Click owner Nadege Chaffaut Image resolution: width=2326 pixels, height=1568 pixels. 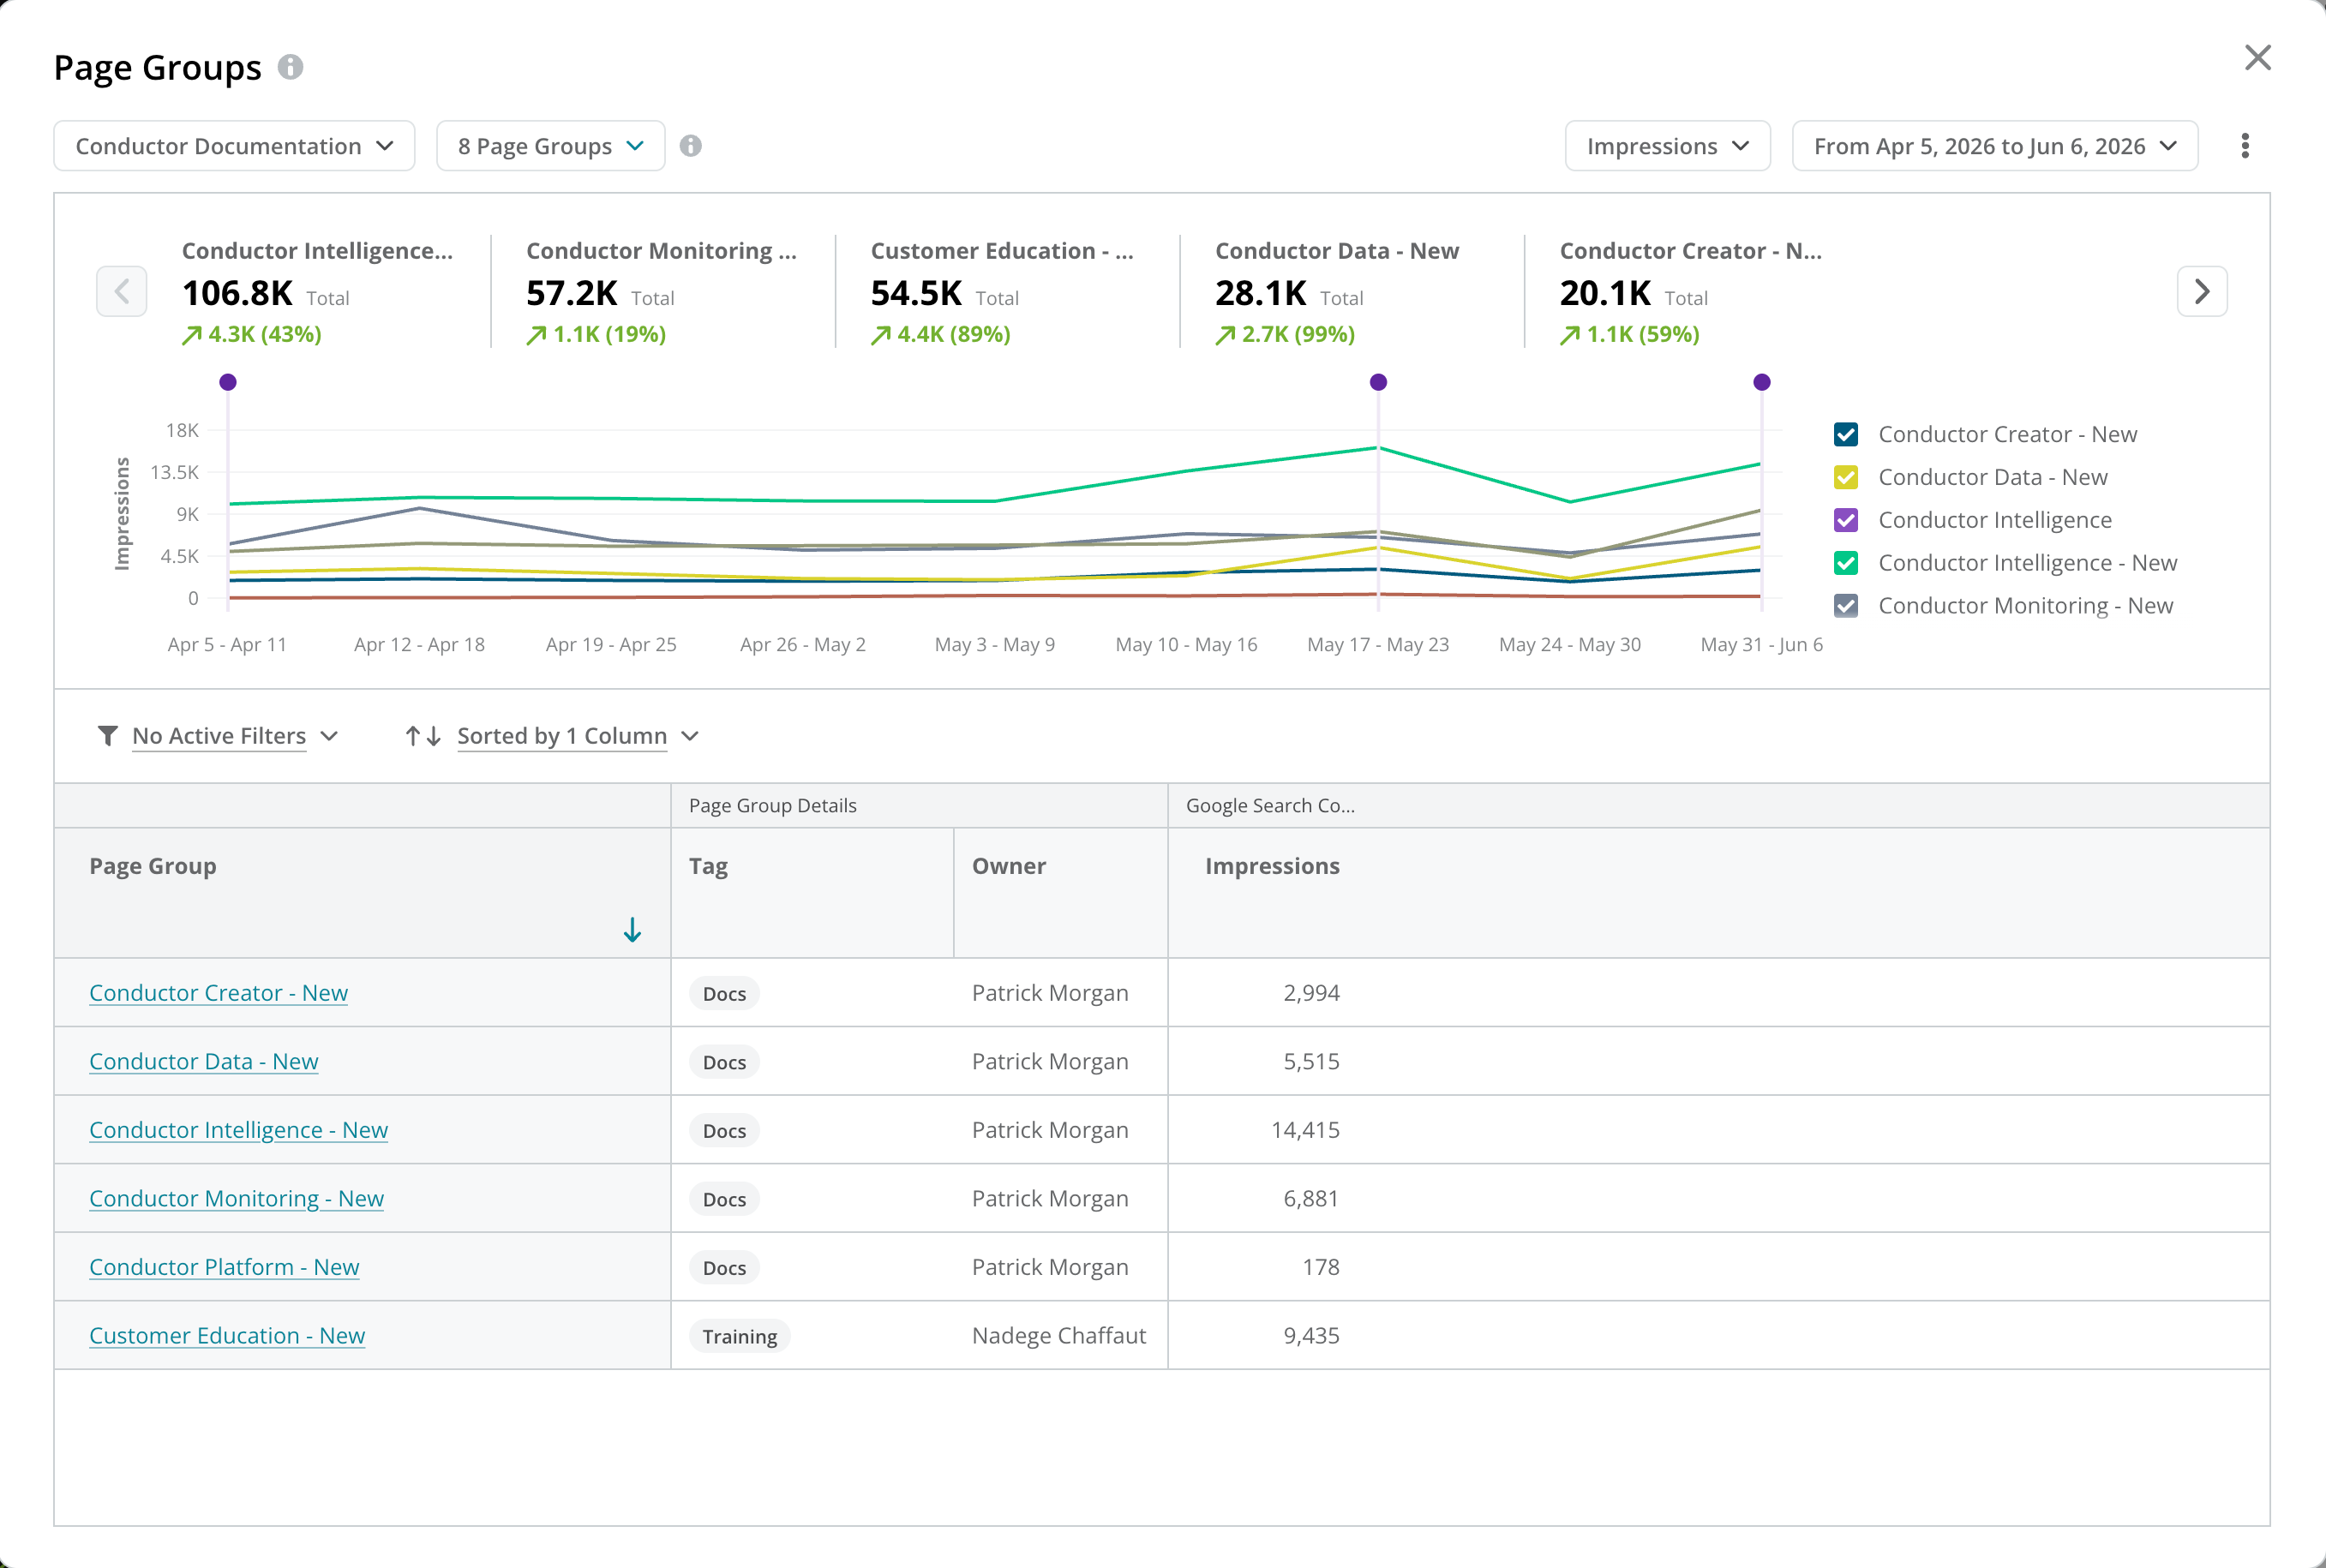1059,1335
